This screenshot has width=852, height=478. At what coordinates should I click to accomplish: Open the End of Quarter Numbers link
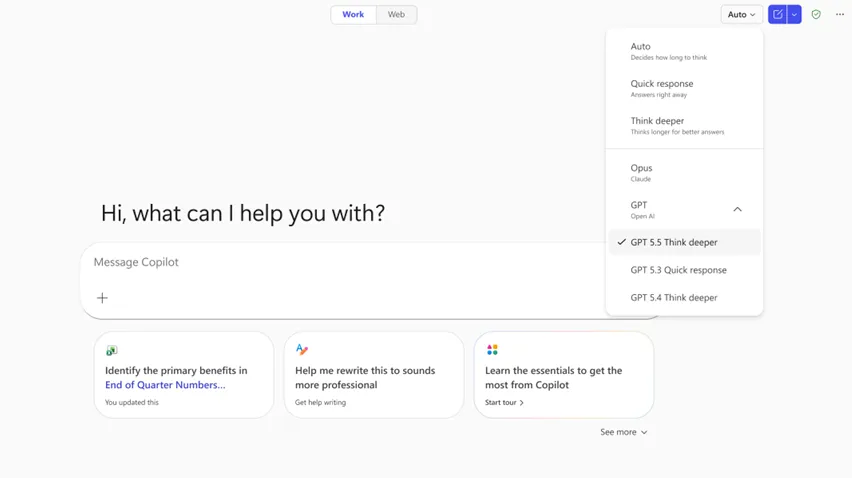click(165, 385)
